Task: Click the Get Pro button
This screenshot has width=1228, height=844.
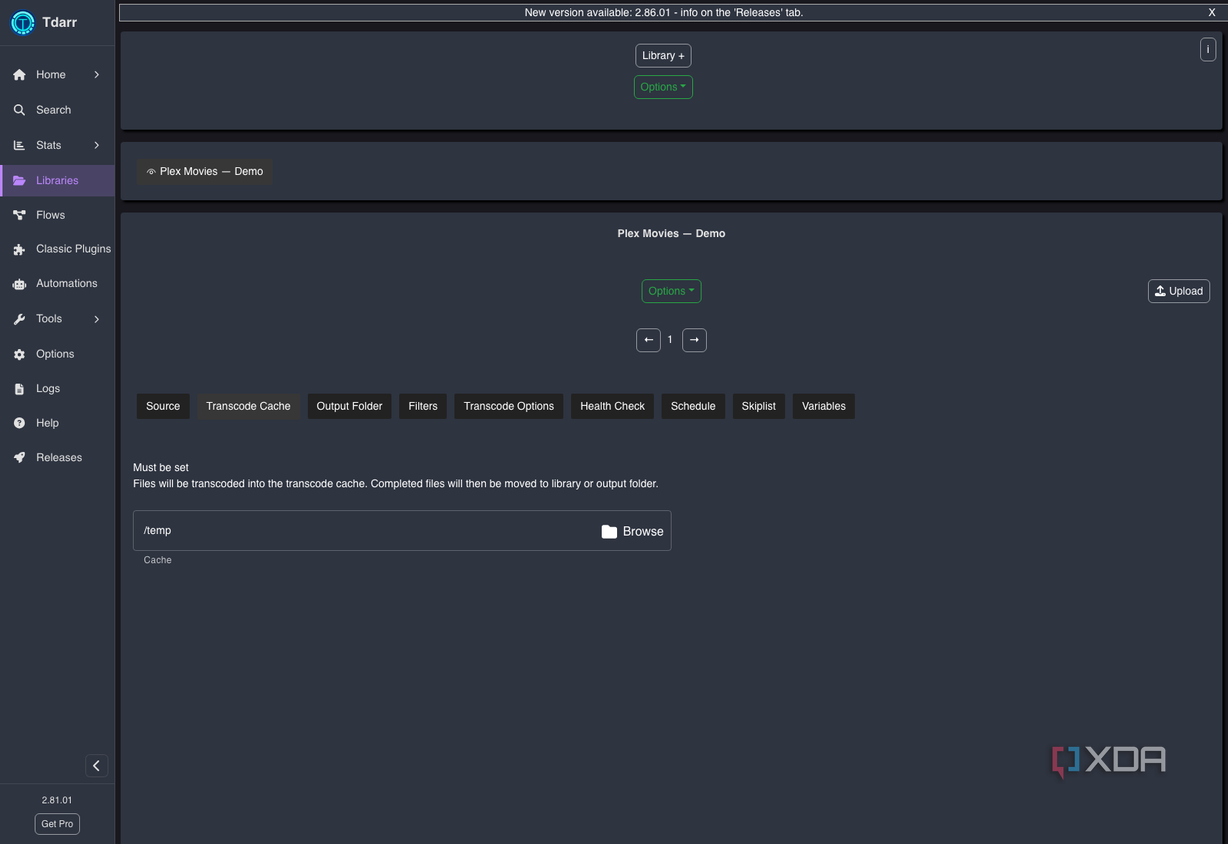Action: (x=57, y=824)
